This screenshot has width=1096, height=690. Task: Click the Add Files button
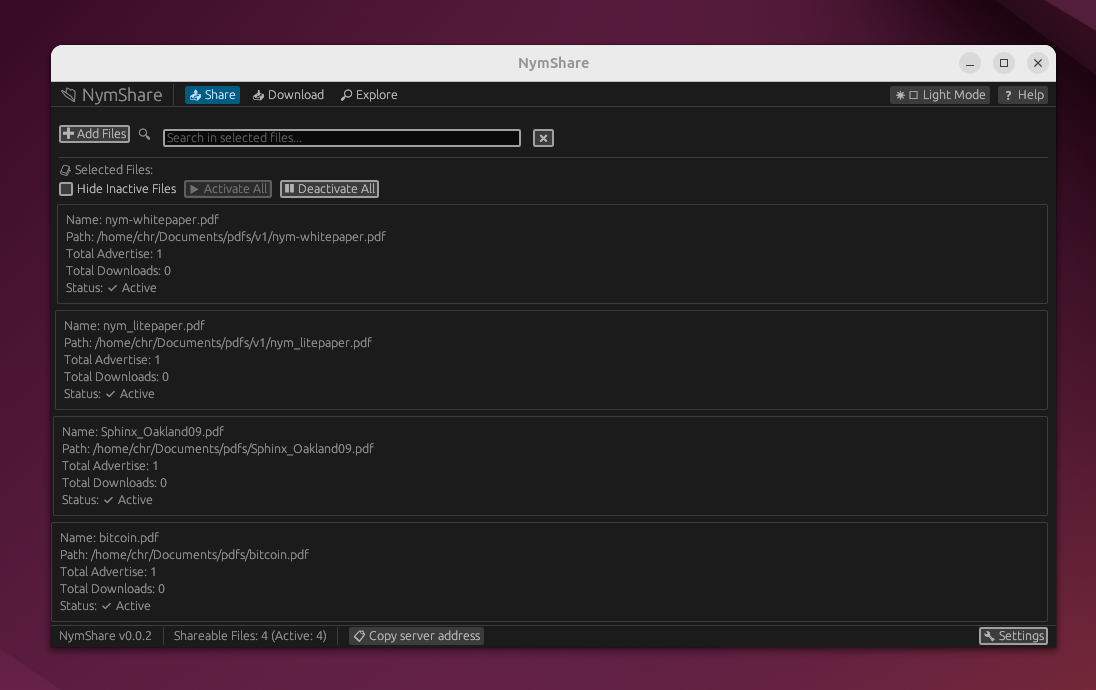(94, 134)
